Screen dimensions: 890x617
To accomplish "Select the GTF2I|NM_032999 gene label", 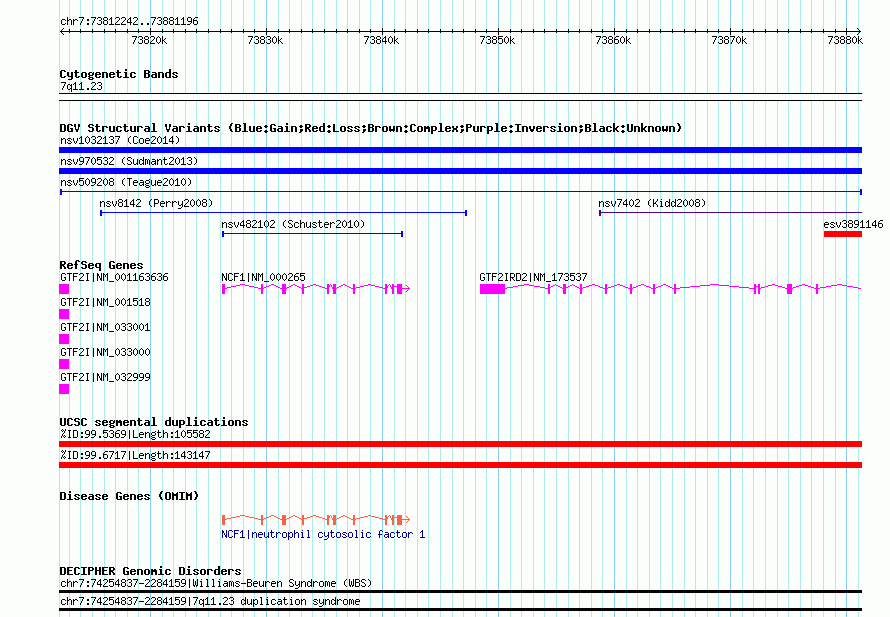I will (105, 377).
